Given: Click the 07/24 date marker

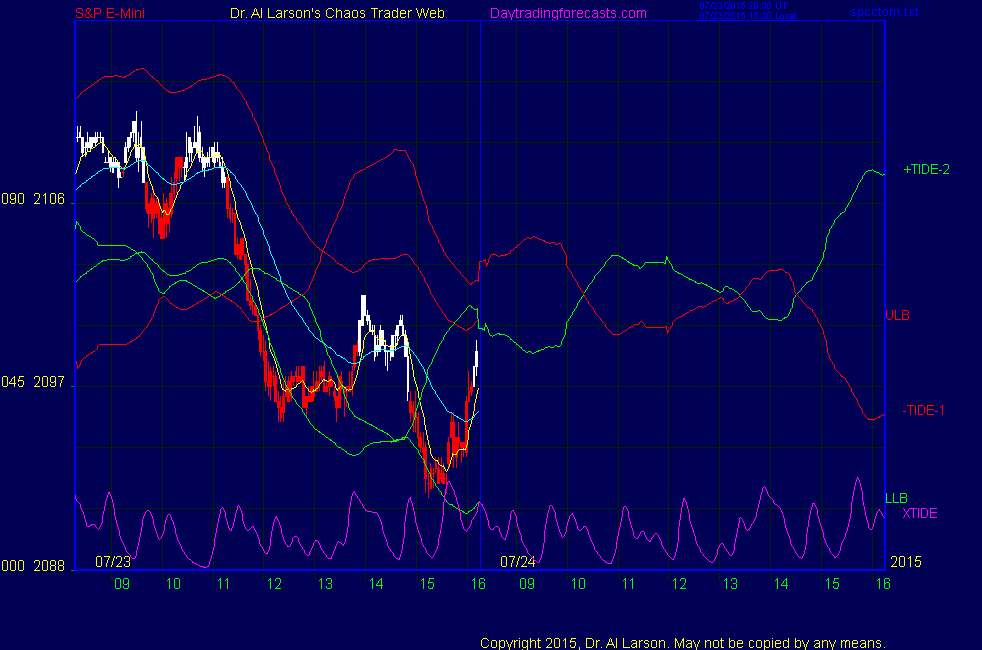Looking at the screenshot, I should 518,561.
